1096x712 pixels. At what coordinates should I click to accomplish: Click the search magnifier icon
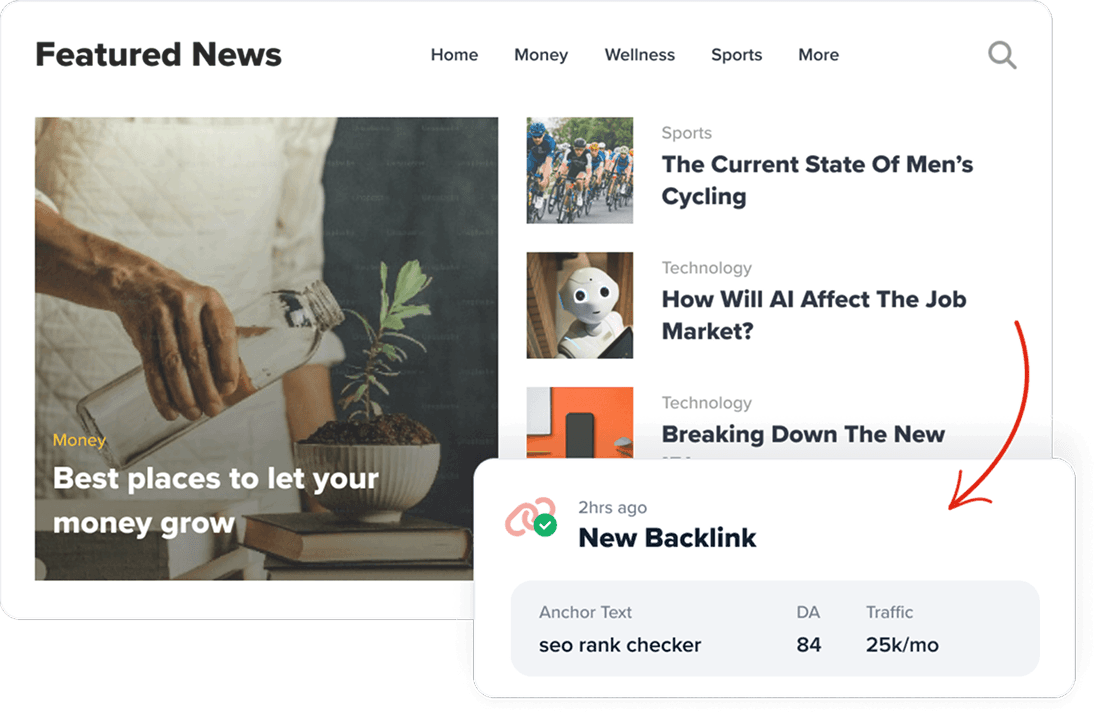click(x=1002, y=55)
